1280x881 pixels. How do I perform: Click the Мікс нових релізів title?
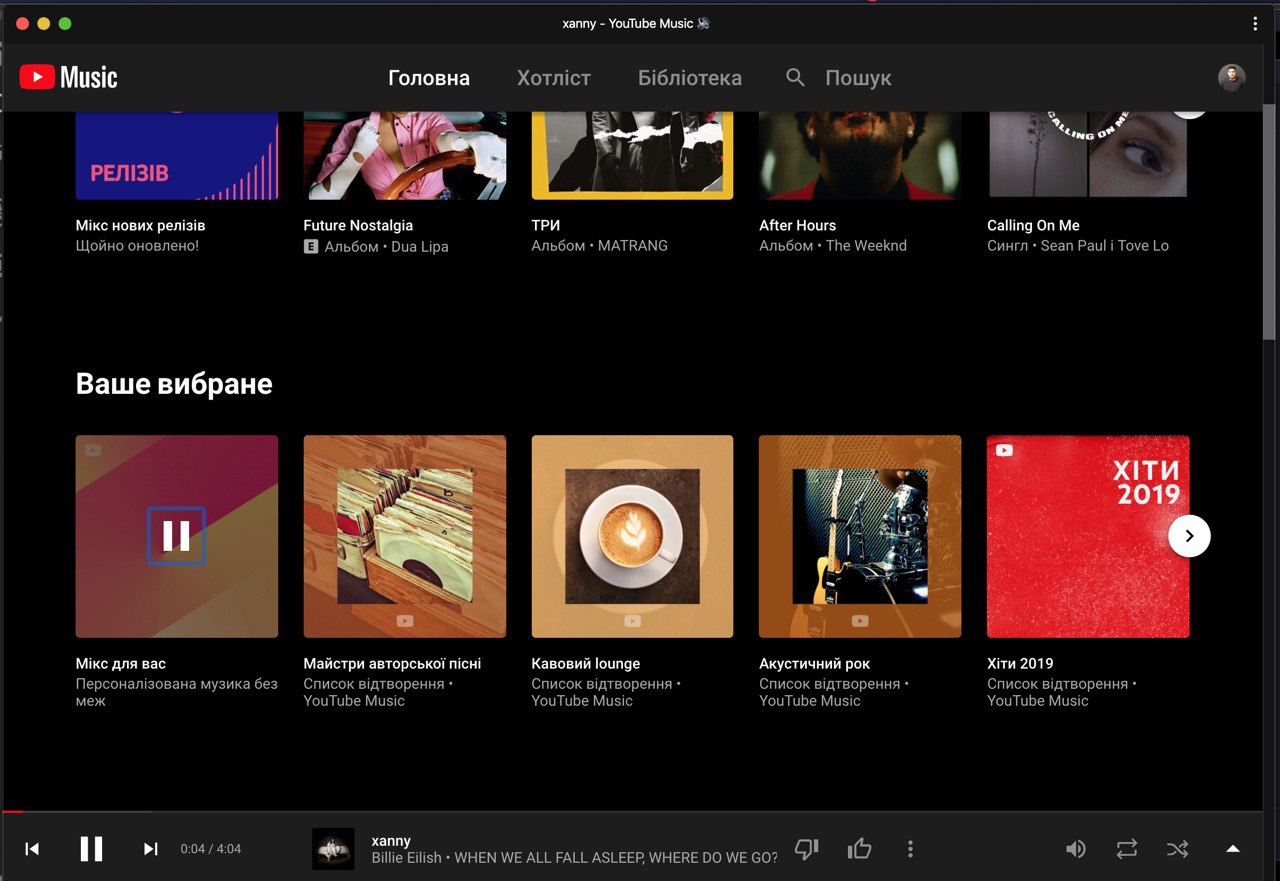coord(141,225)
